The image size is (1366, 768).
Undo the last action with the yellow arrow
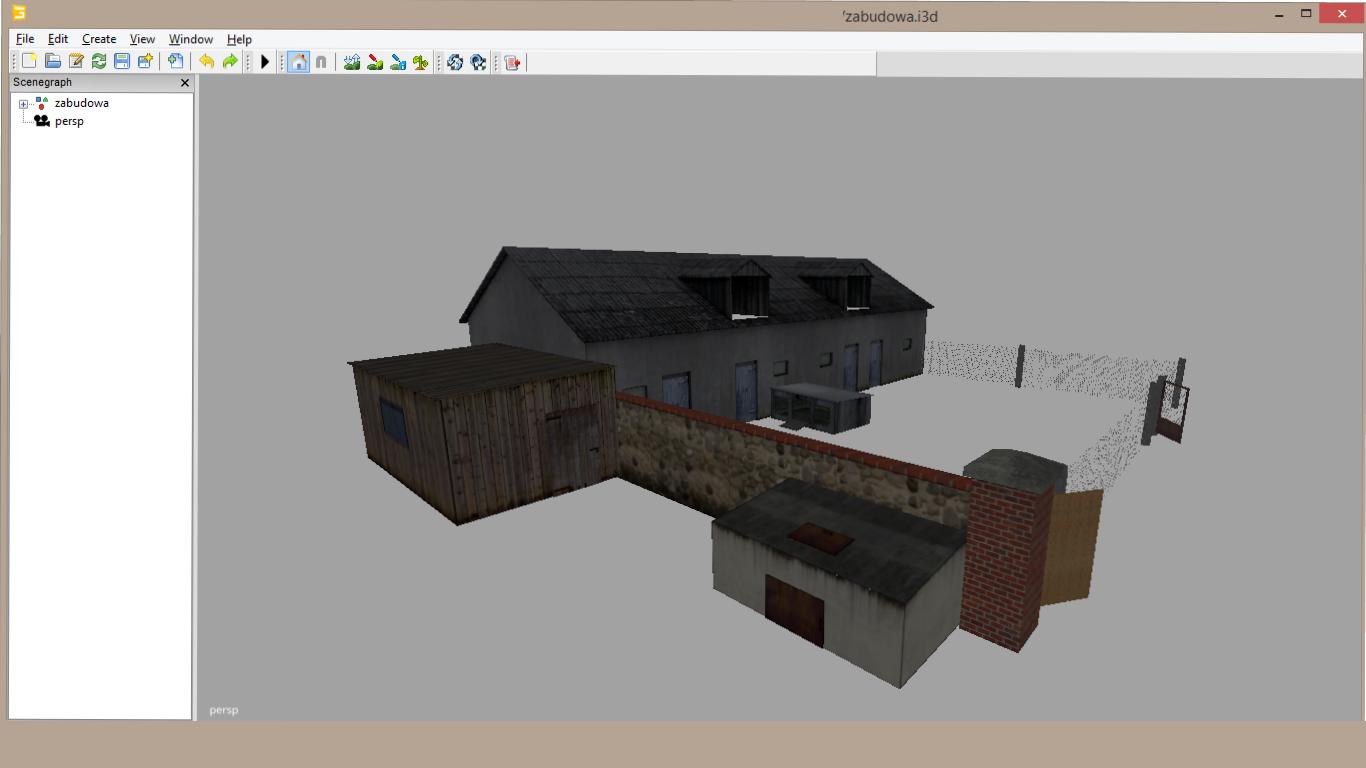coord(206,62)
